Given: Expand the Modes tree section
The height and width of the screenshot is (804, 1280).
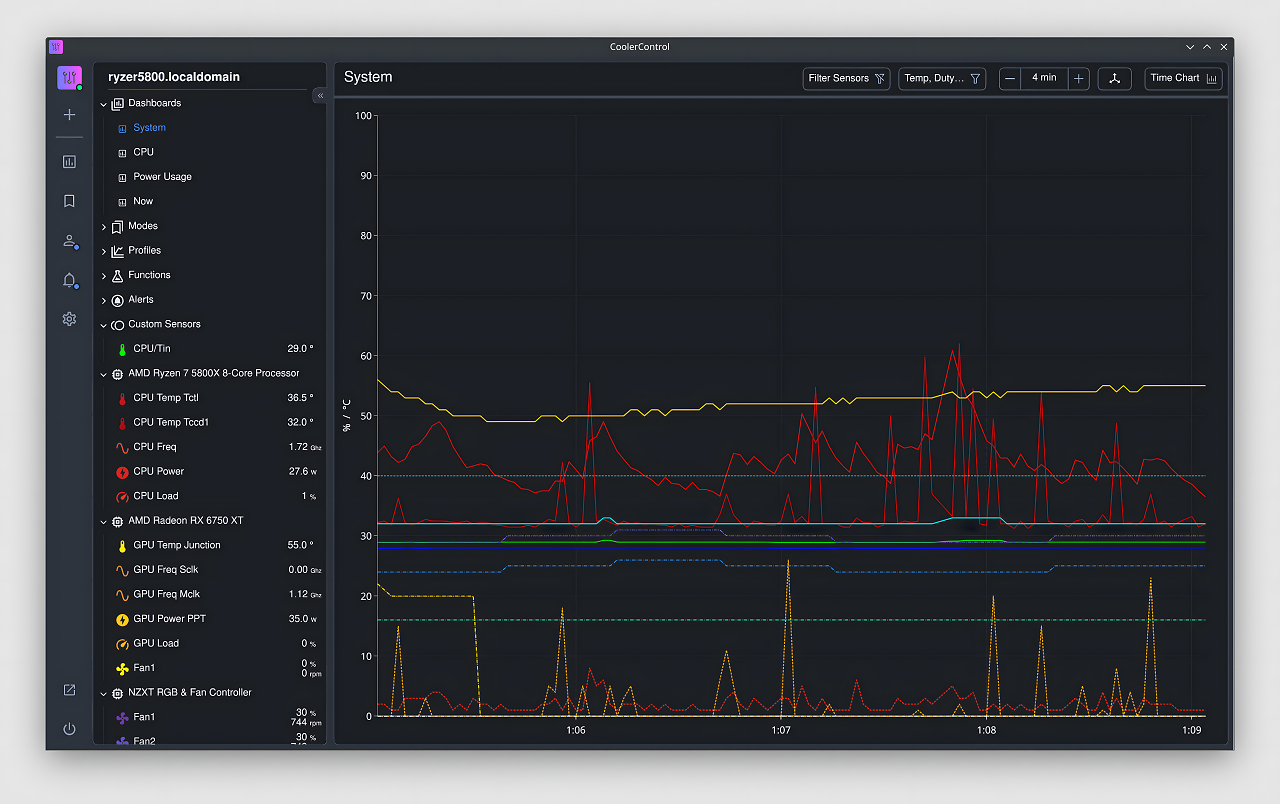Looking at the screenshot, I should point(104,227).
